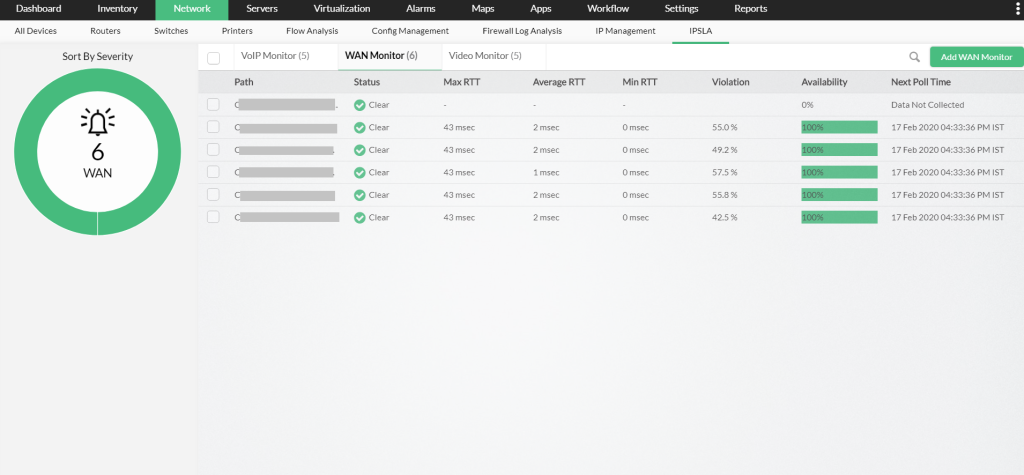Go to Switches submenu
The height and width of the screenshot is (475, 1024).
click(x=171, y=31)
